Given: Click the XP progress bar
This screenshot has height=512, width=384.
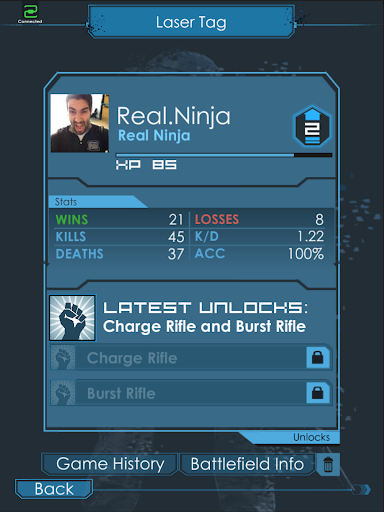Looking at the screenshot, I should [x=224, y=155].
